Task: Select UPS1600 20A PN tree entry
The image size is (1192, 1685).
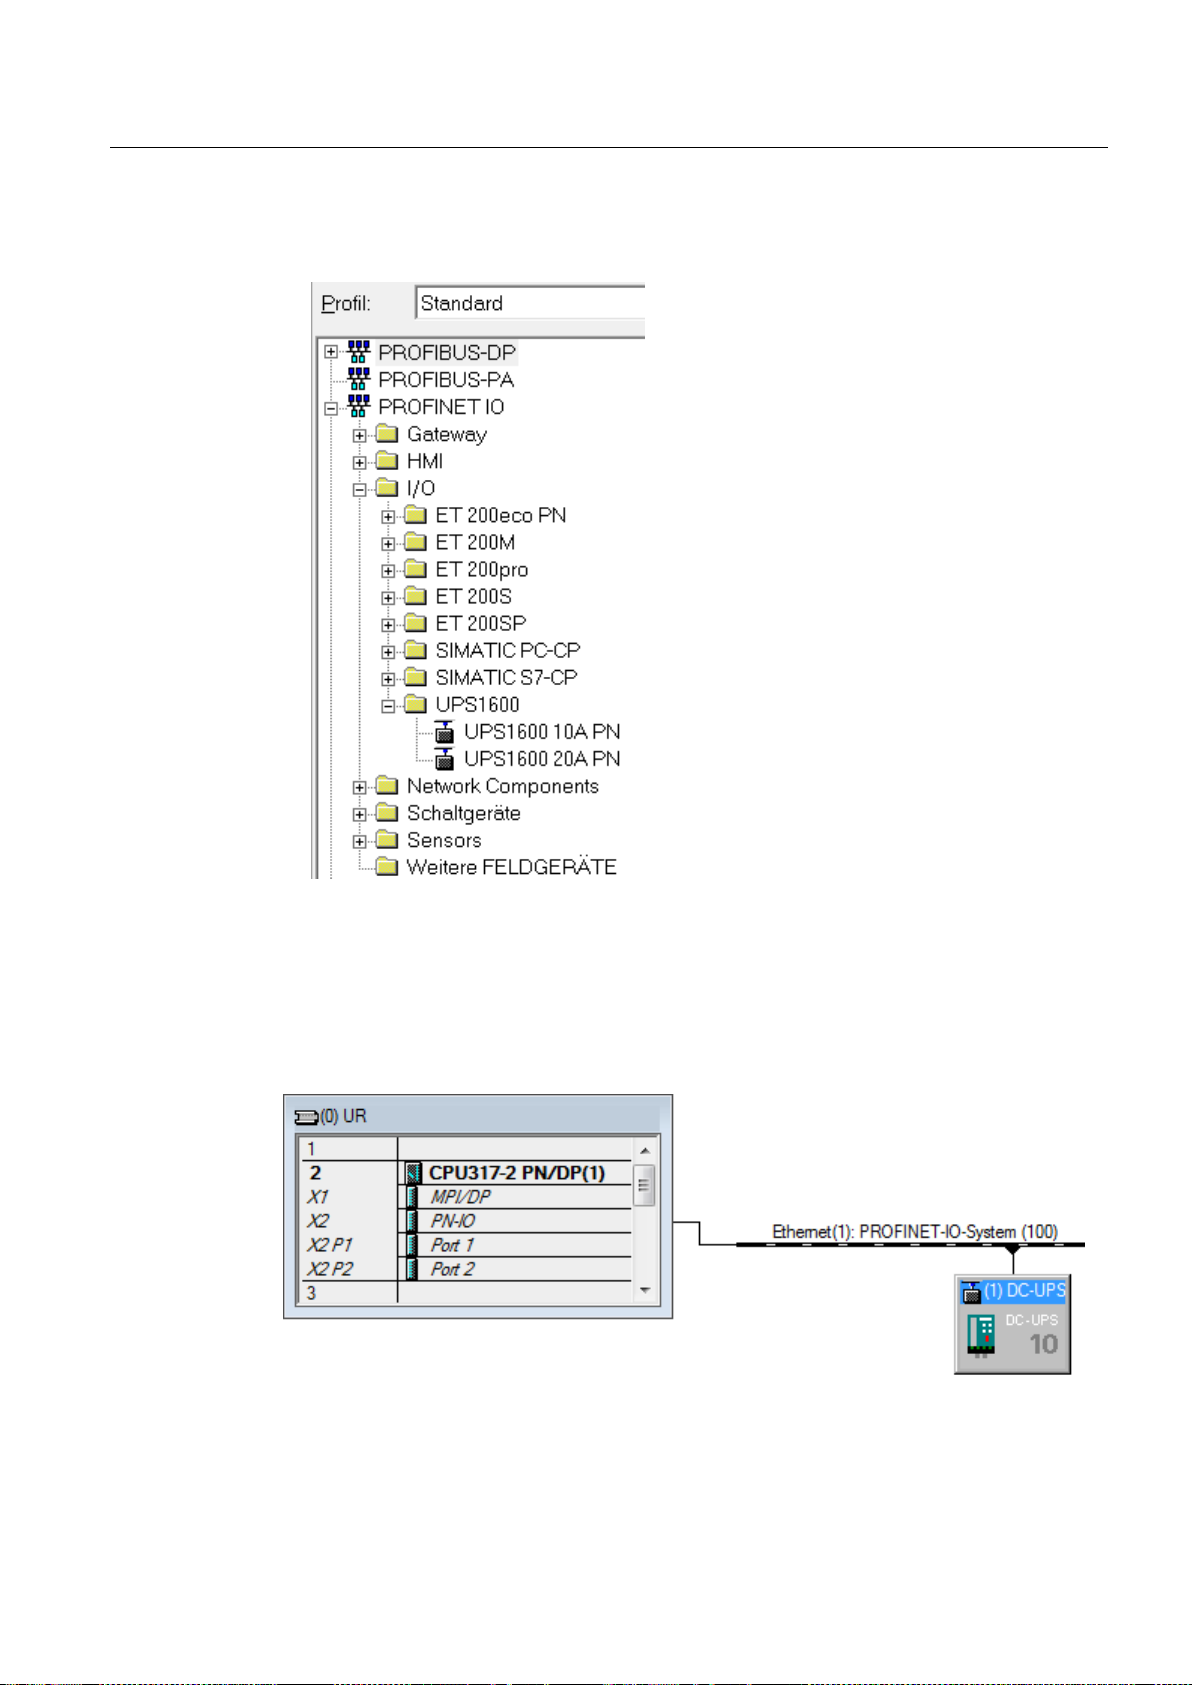Action: click(542, 759)
